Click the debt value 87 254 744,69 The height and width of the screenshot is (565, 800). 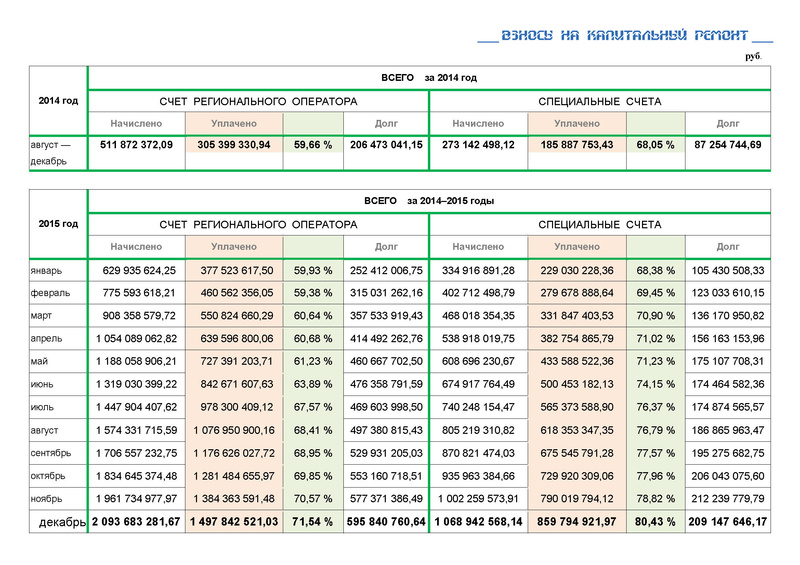[x=727, y=145]
